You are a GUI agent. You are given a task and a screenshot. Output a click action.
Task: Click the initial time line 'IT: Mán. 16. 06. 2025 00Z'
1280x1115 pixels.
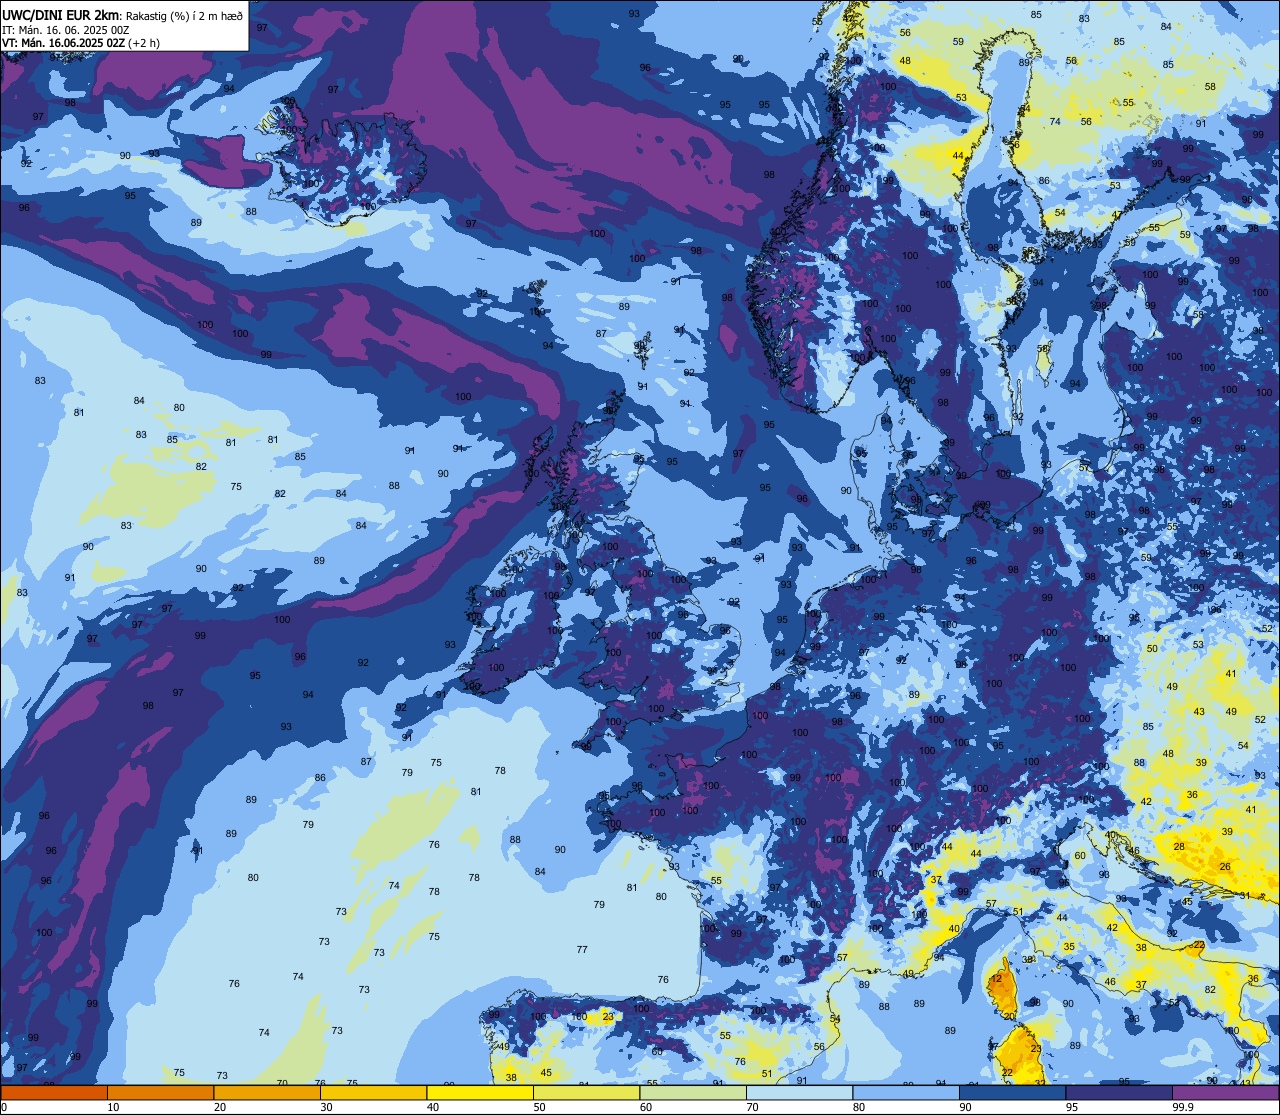click(66, 30)
